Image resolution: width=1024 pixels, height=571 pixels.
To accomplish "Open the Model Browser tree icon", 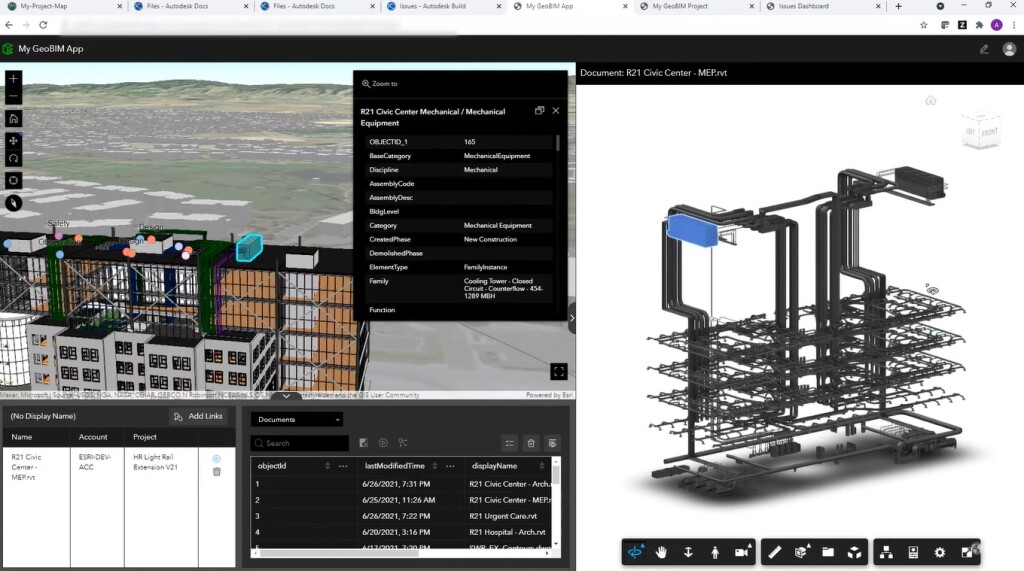I will 886,552.
